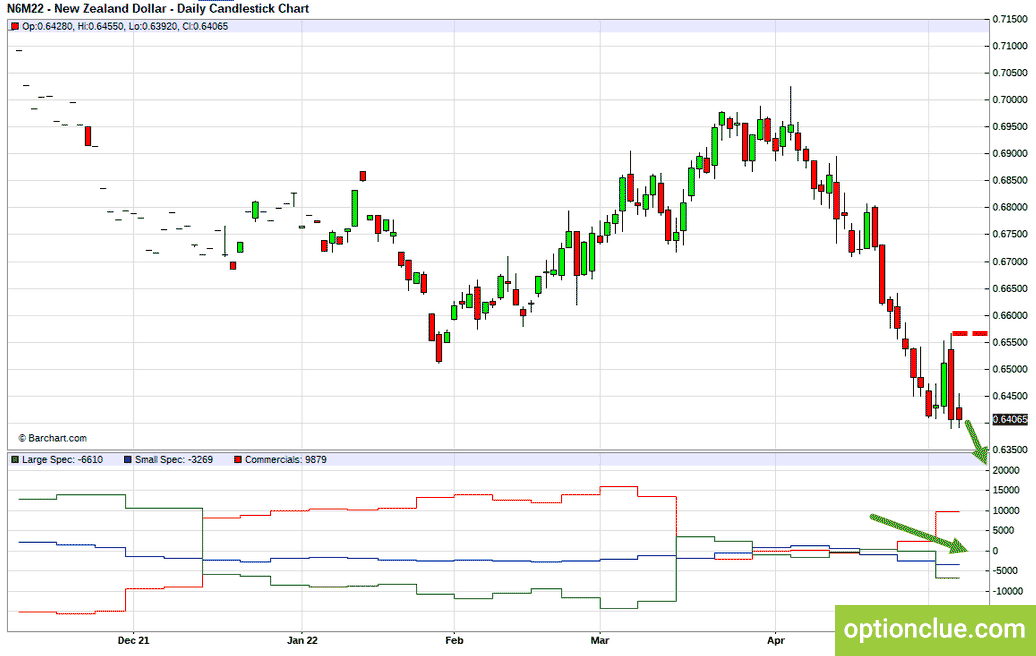1036x656 pixels.
Task: Click the chart title N6M22 New Zealand Dollar
Action: pos(158,9)
